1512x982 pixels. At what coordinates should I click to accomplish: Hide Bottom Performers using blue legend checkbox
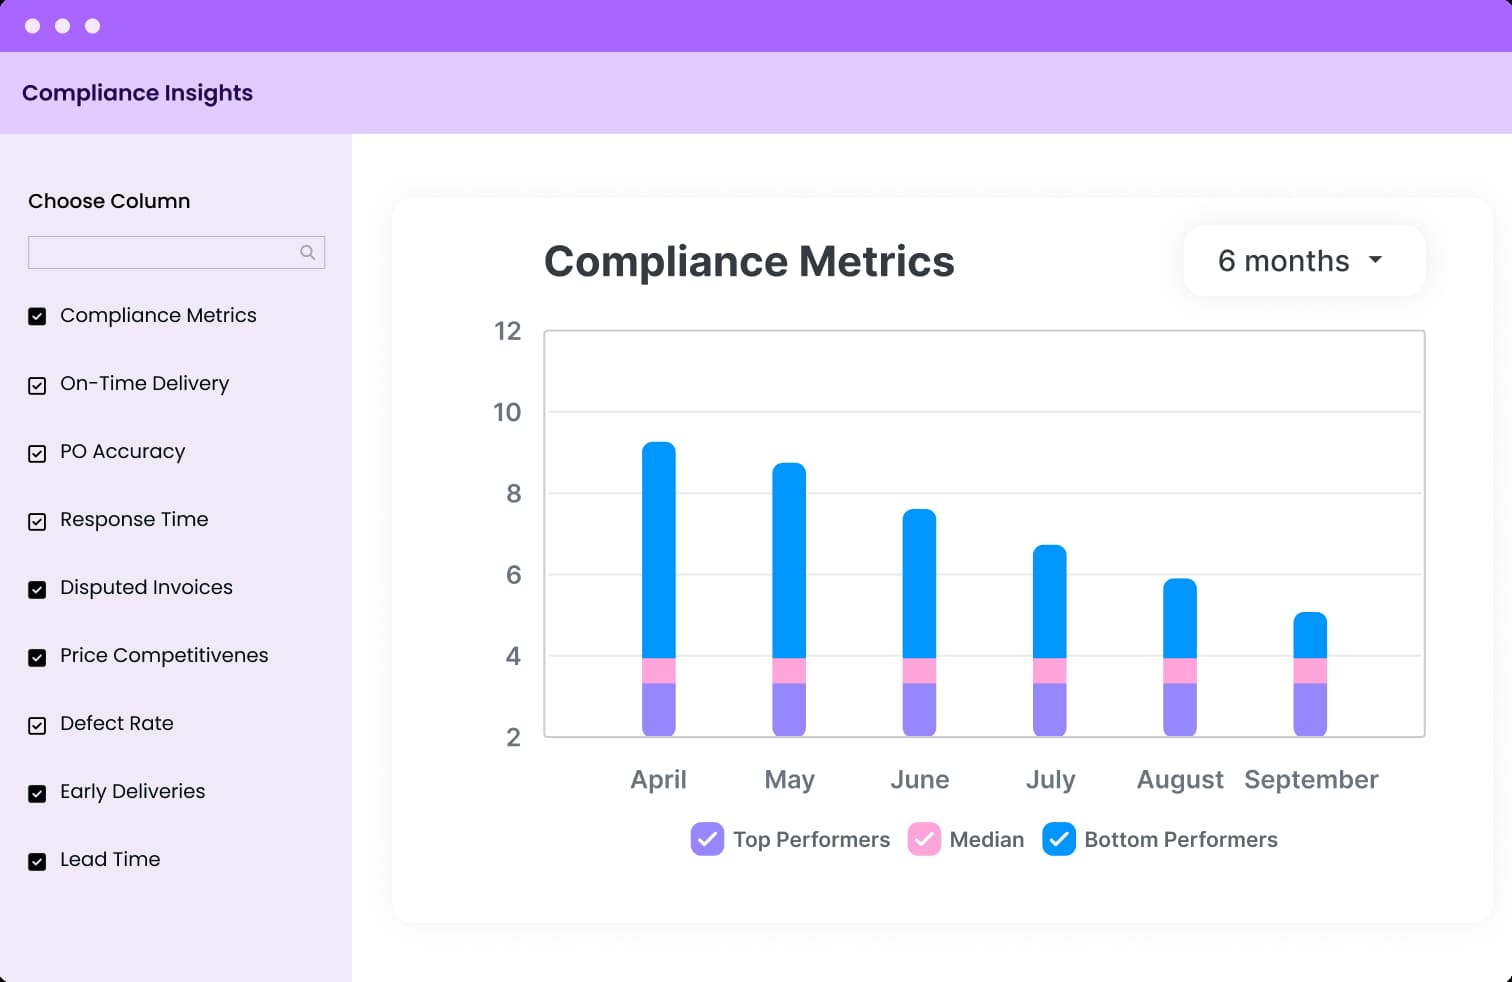pyautogui.click(x=1058, y=839)
